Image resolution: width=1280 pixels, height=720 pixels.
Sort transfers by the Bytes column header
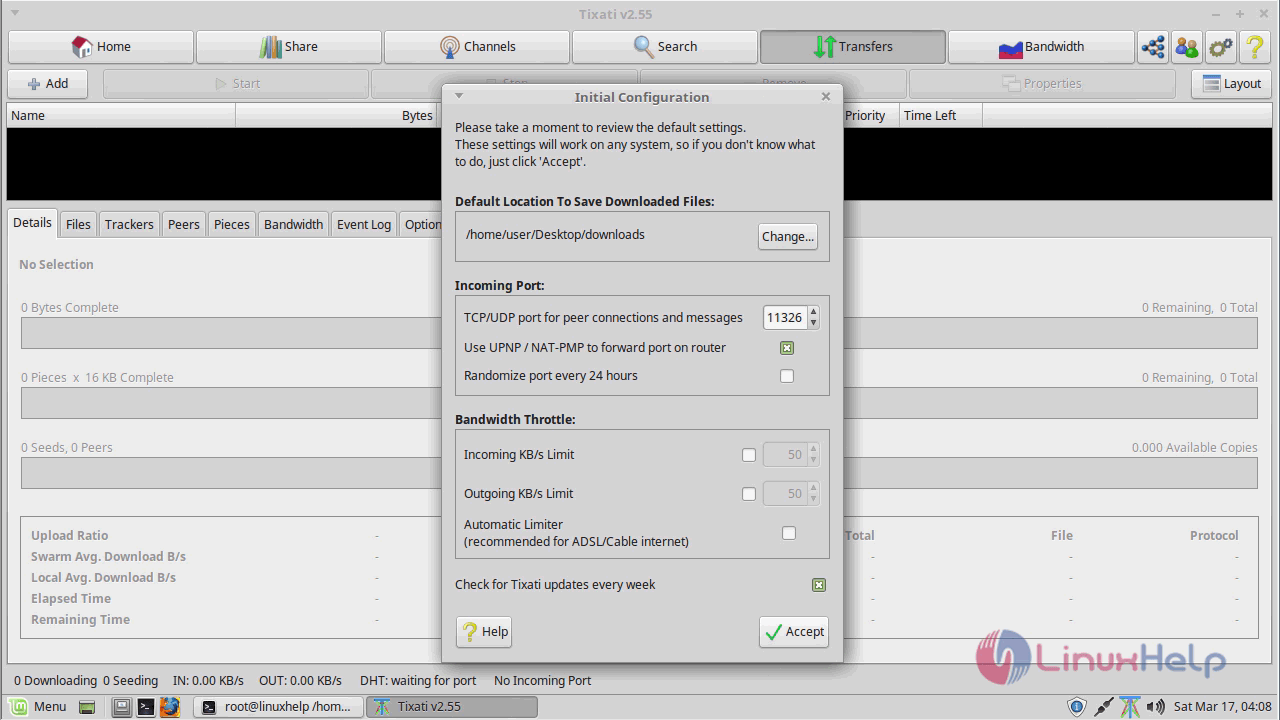[x=337, y=116]
